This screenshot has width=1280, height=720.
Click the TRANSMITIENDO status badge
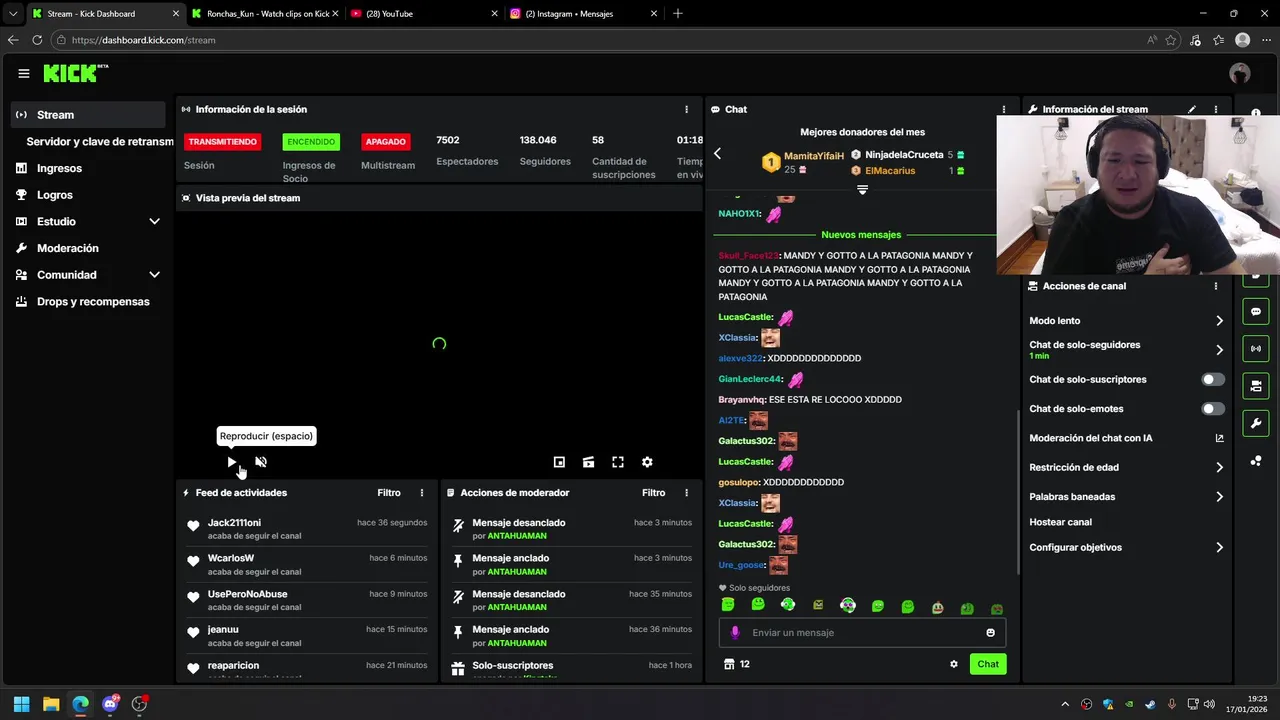click(223, 142)
